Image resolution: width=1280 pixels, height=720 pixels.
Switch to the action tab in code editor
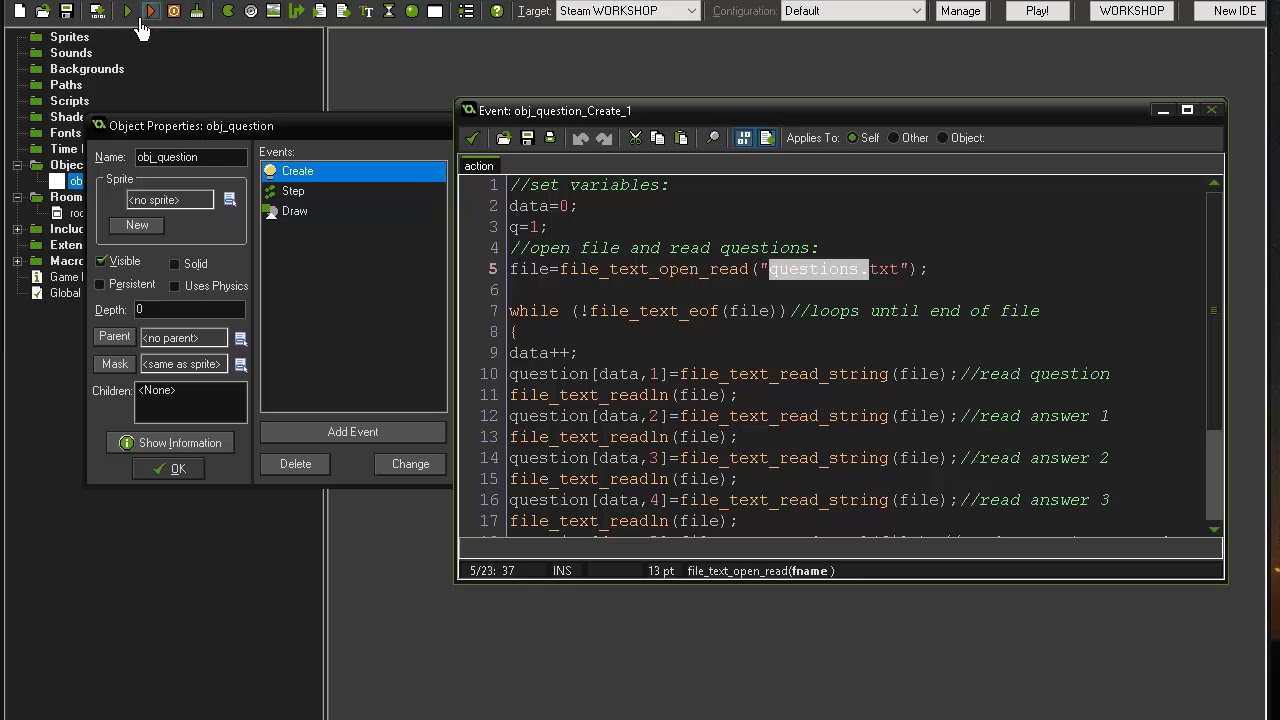[x=479, y=166]
